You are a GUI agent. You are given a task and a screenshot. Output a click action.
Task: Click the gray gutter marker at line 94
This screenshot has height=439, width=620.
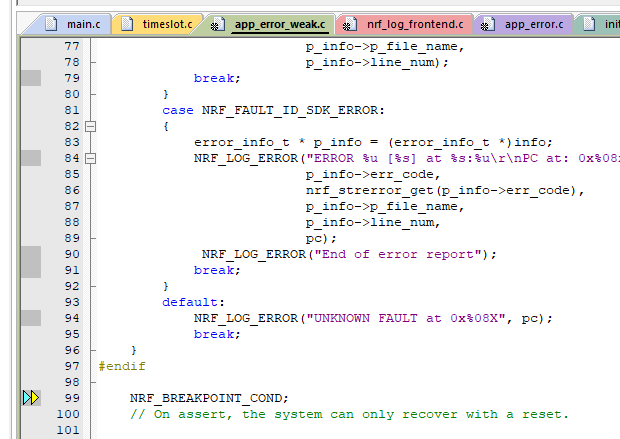[x=31, y=318]
